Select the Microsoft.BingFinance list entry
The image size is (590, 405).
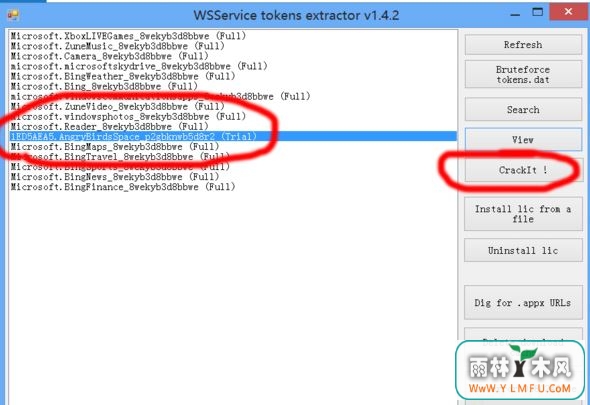(x=123, y=187)
